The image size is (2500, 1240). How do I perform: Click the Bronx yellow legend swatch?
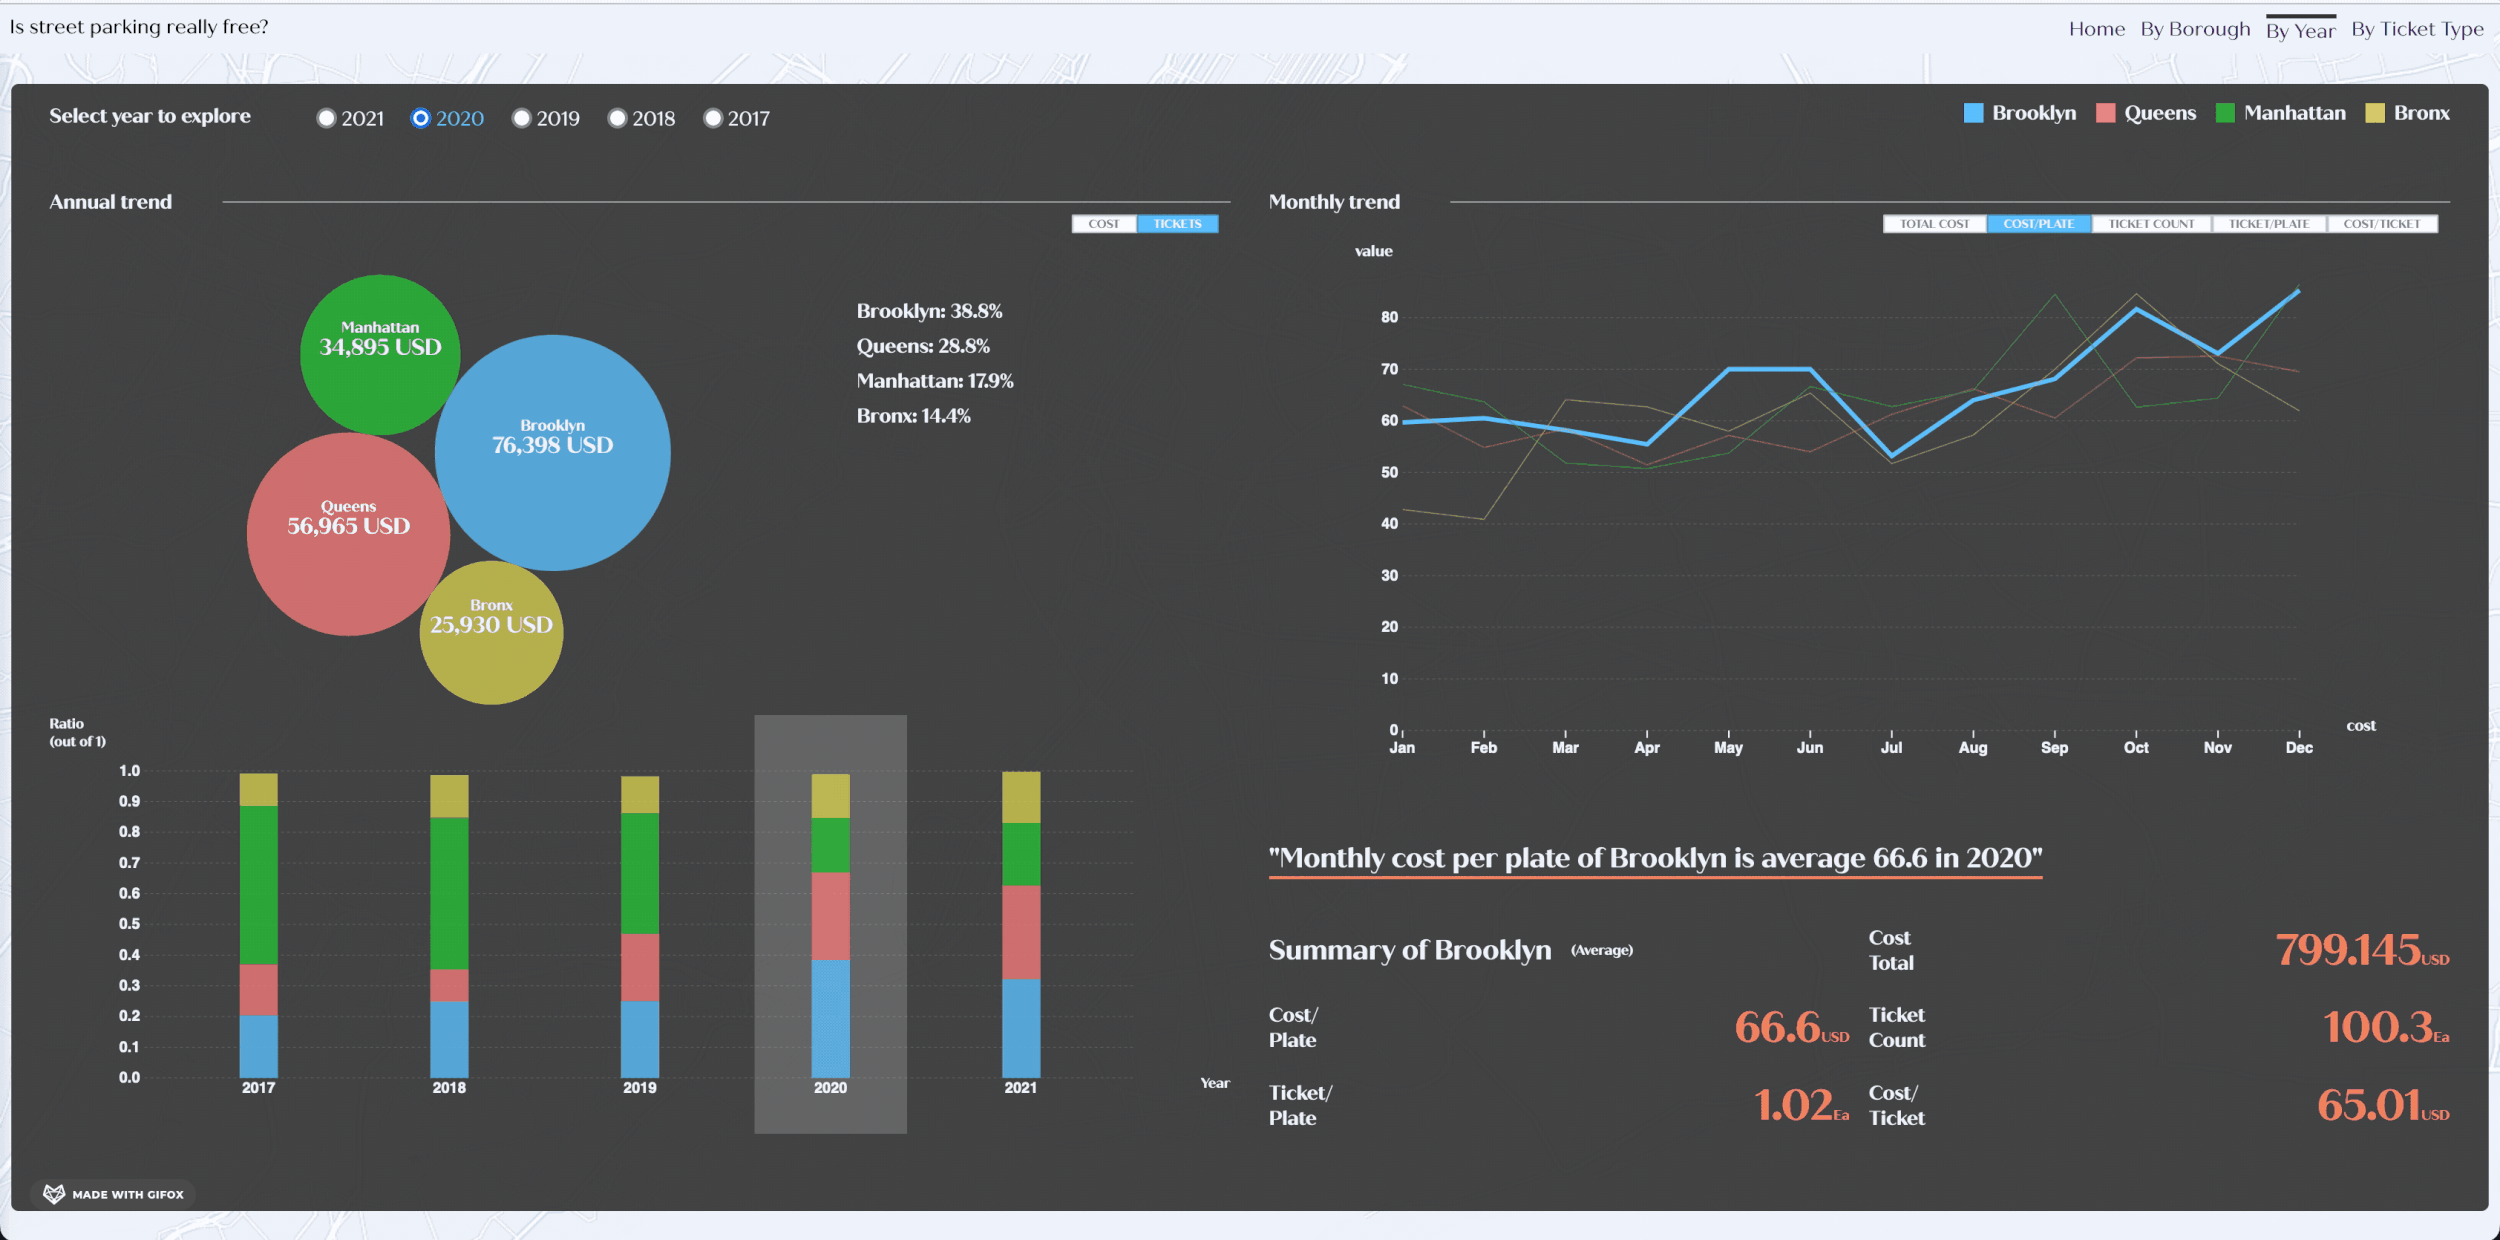point(2374,113)
